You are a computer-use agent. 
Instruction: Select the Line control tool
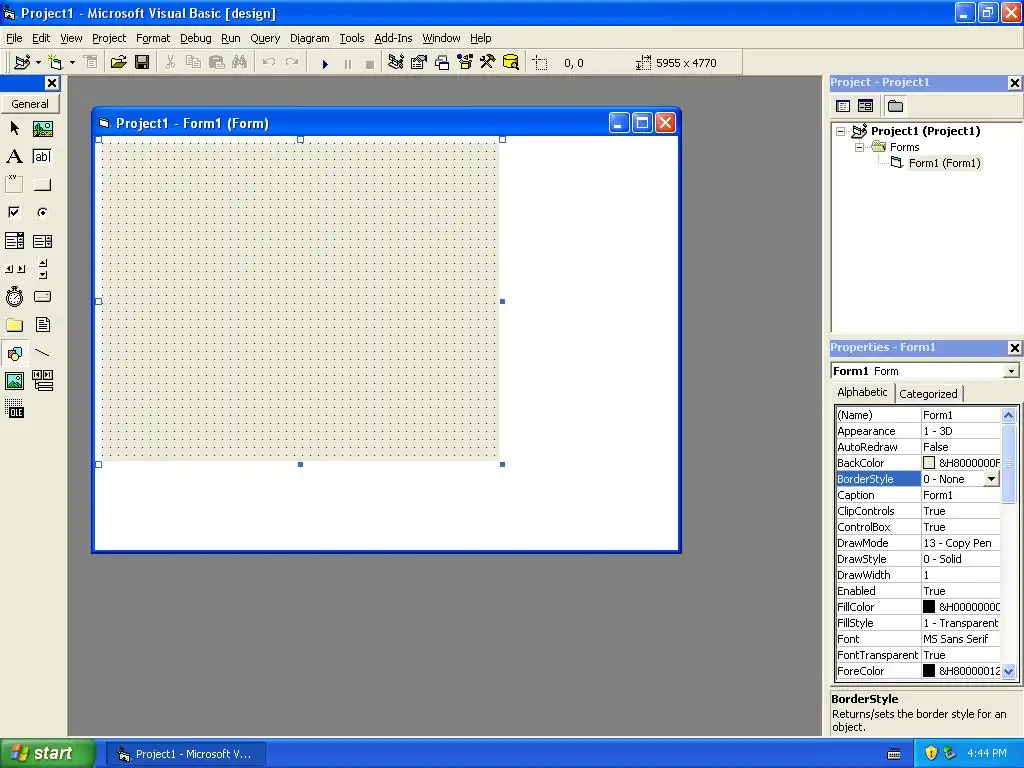point(42,353)
